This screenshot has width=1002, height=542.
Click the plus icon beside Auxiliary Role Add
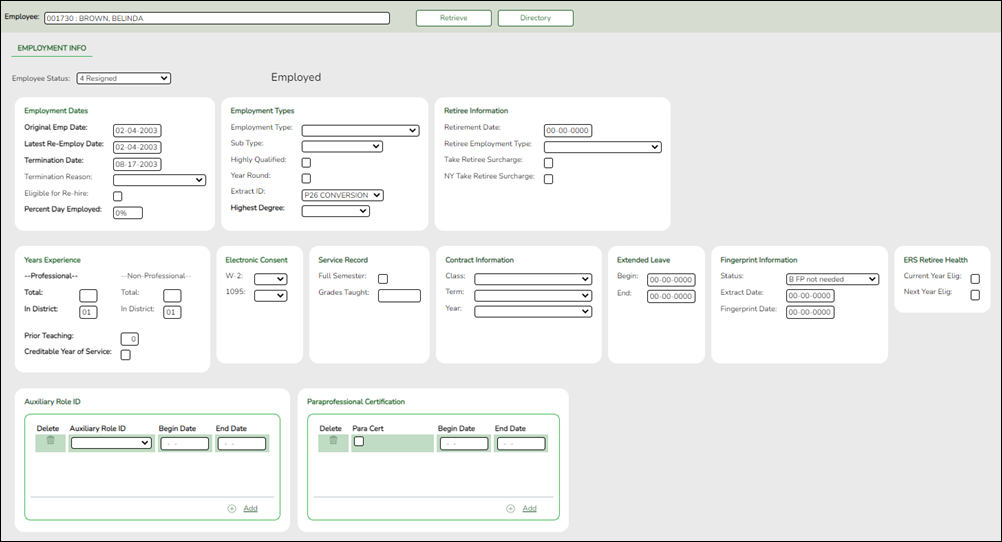[x=232, y=509]
